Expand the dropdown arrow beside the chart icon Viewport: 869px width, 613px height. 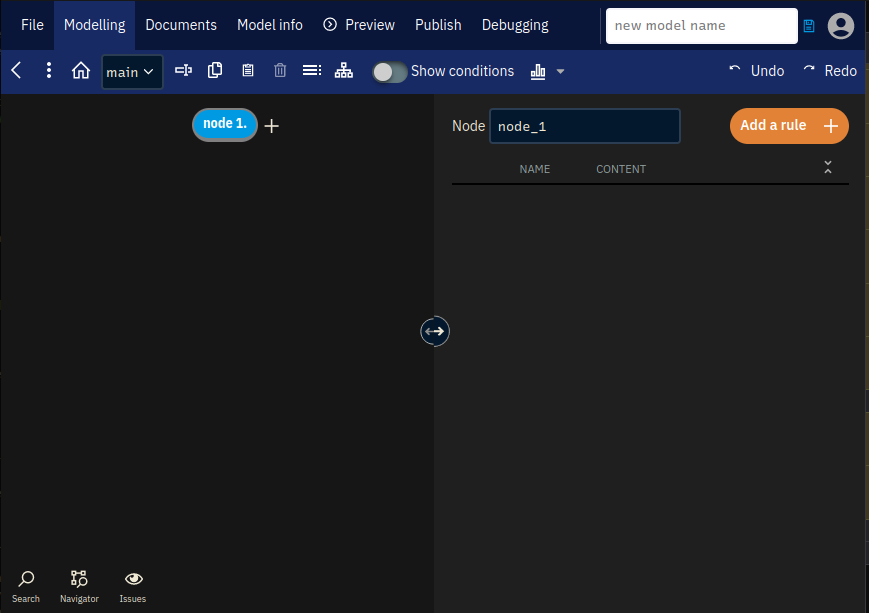(x=560, y=71)
